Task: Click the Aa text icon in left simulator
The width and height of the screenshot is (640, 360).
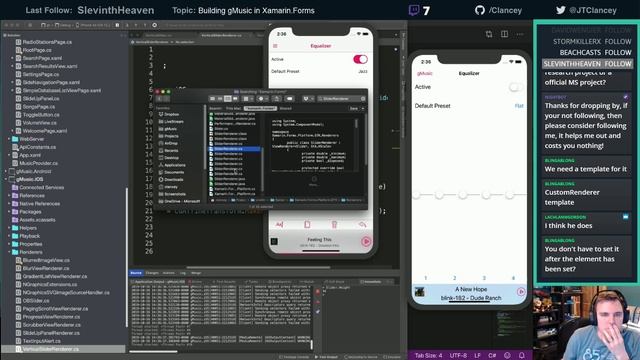Action: 280,224
